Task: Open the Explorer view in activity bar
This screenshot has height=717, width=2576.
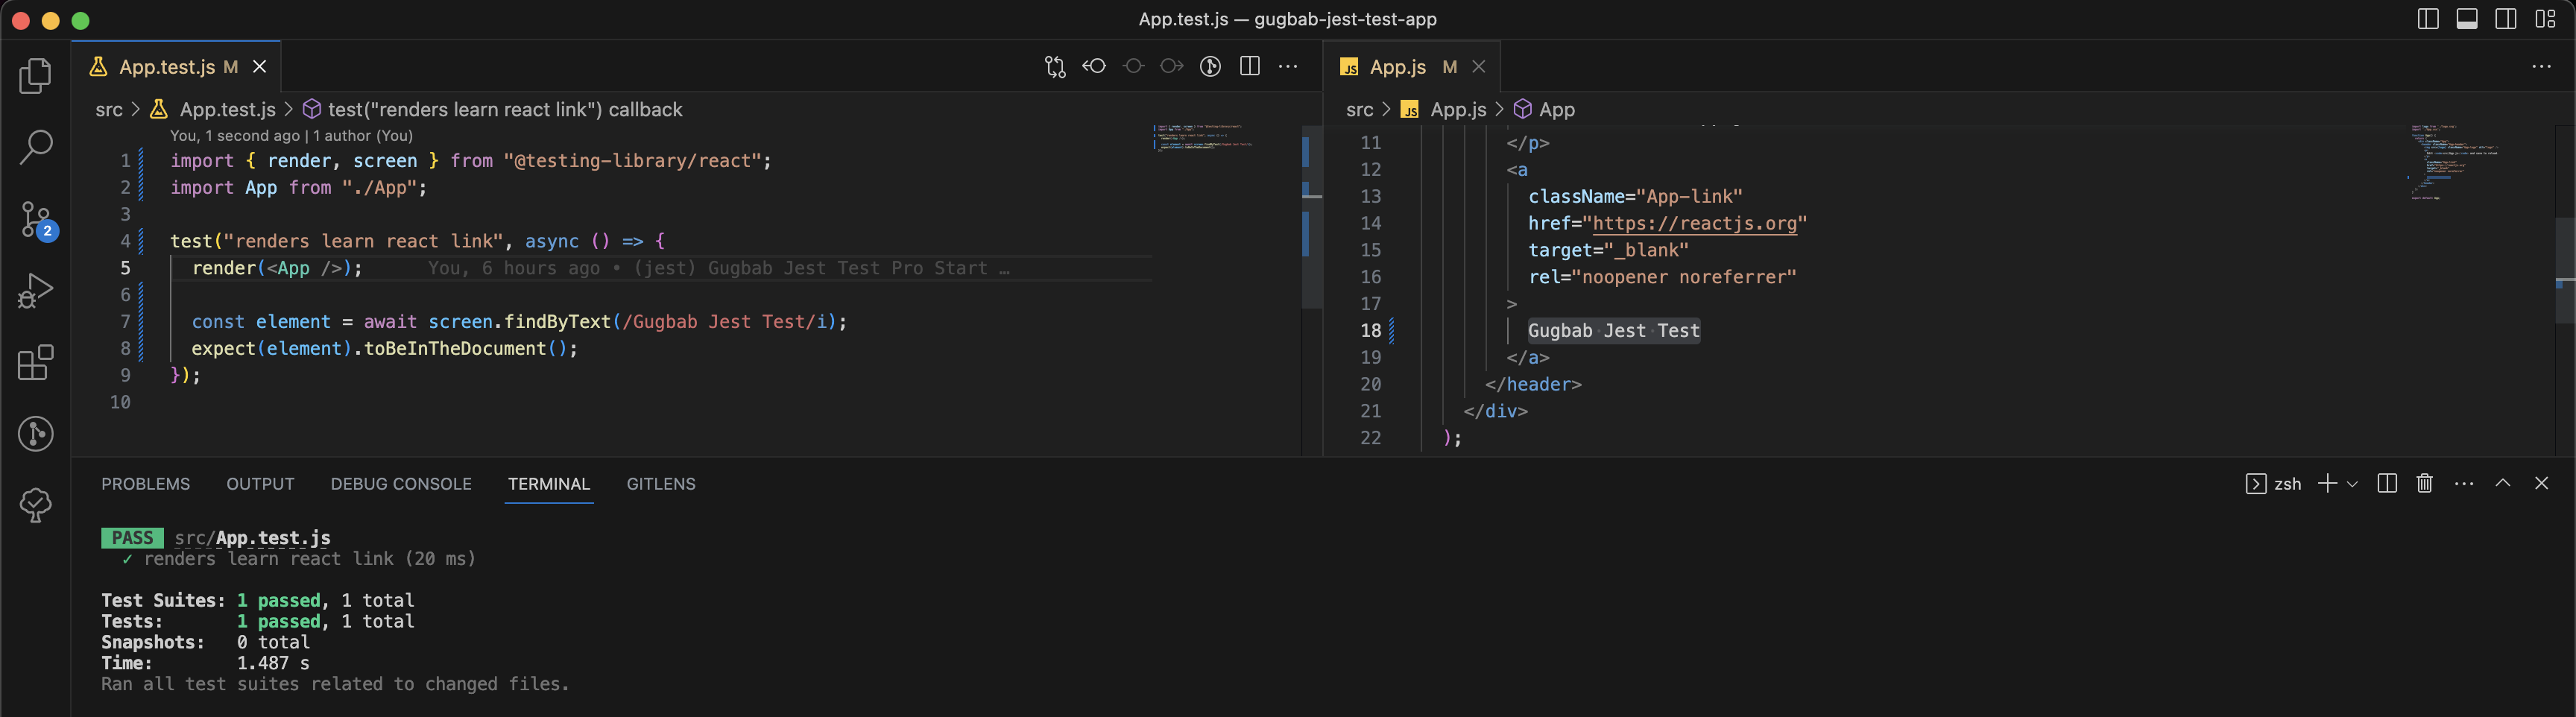Action: click(36, 76)
